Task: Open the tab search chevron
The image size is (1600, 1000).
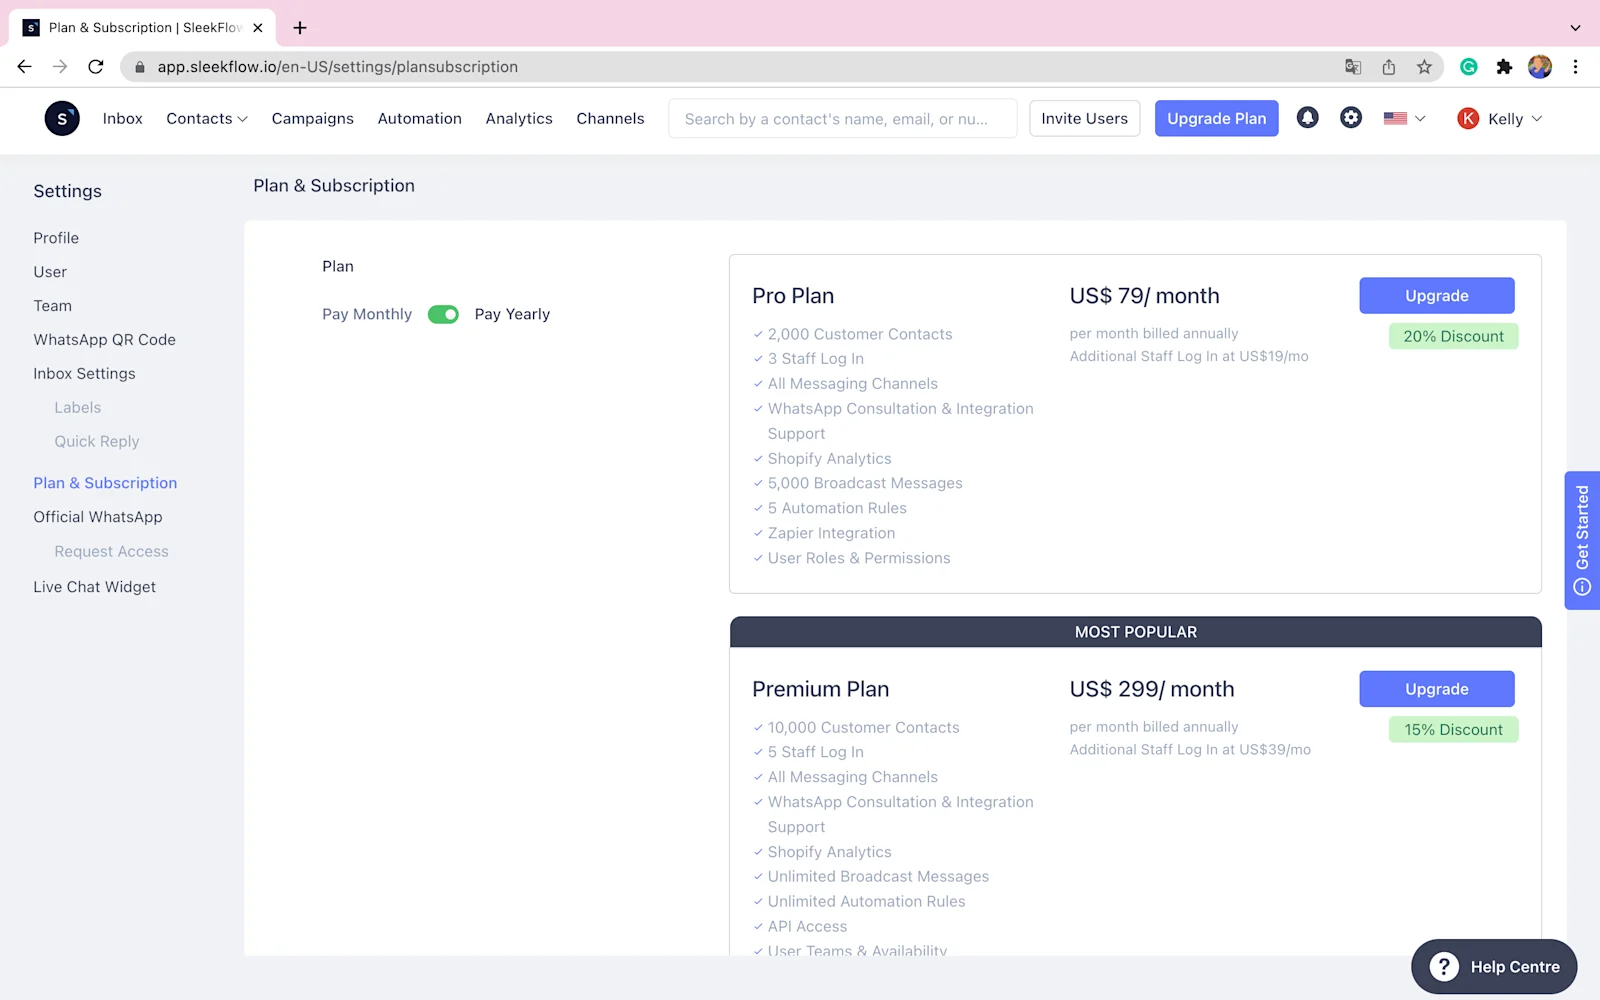Action: coord(1575,28)
